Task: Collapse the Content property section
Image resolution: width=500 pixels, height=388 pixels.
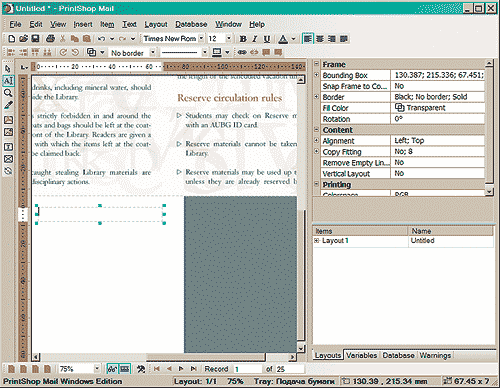Action: click(317, 130)
